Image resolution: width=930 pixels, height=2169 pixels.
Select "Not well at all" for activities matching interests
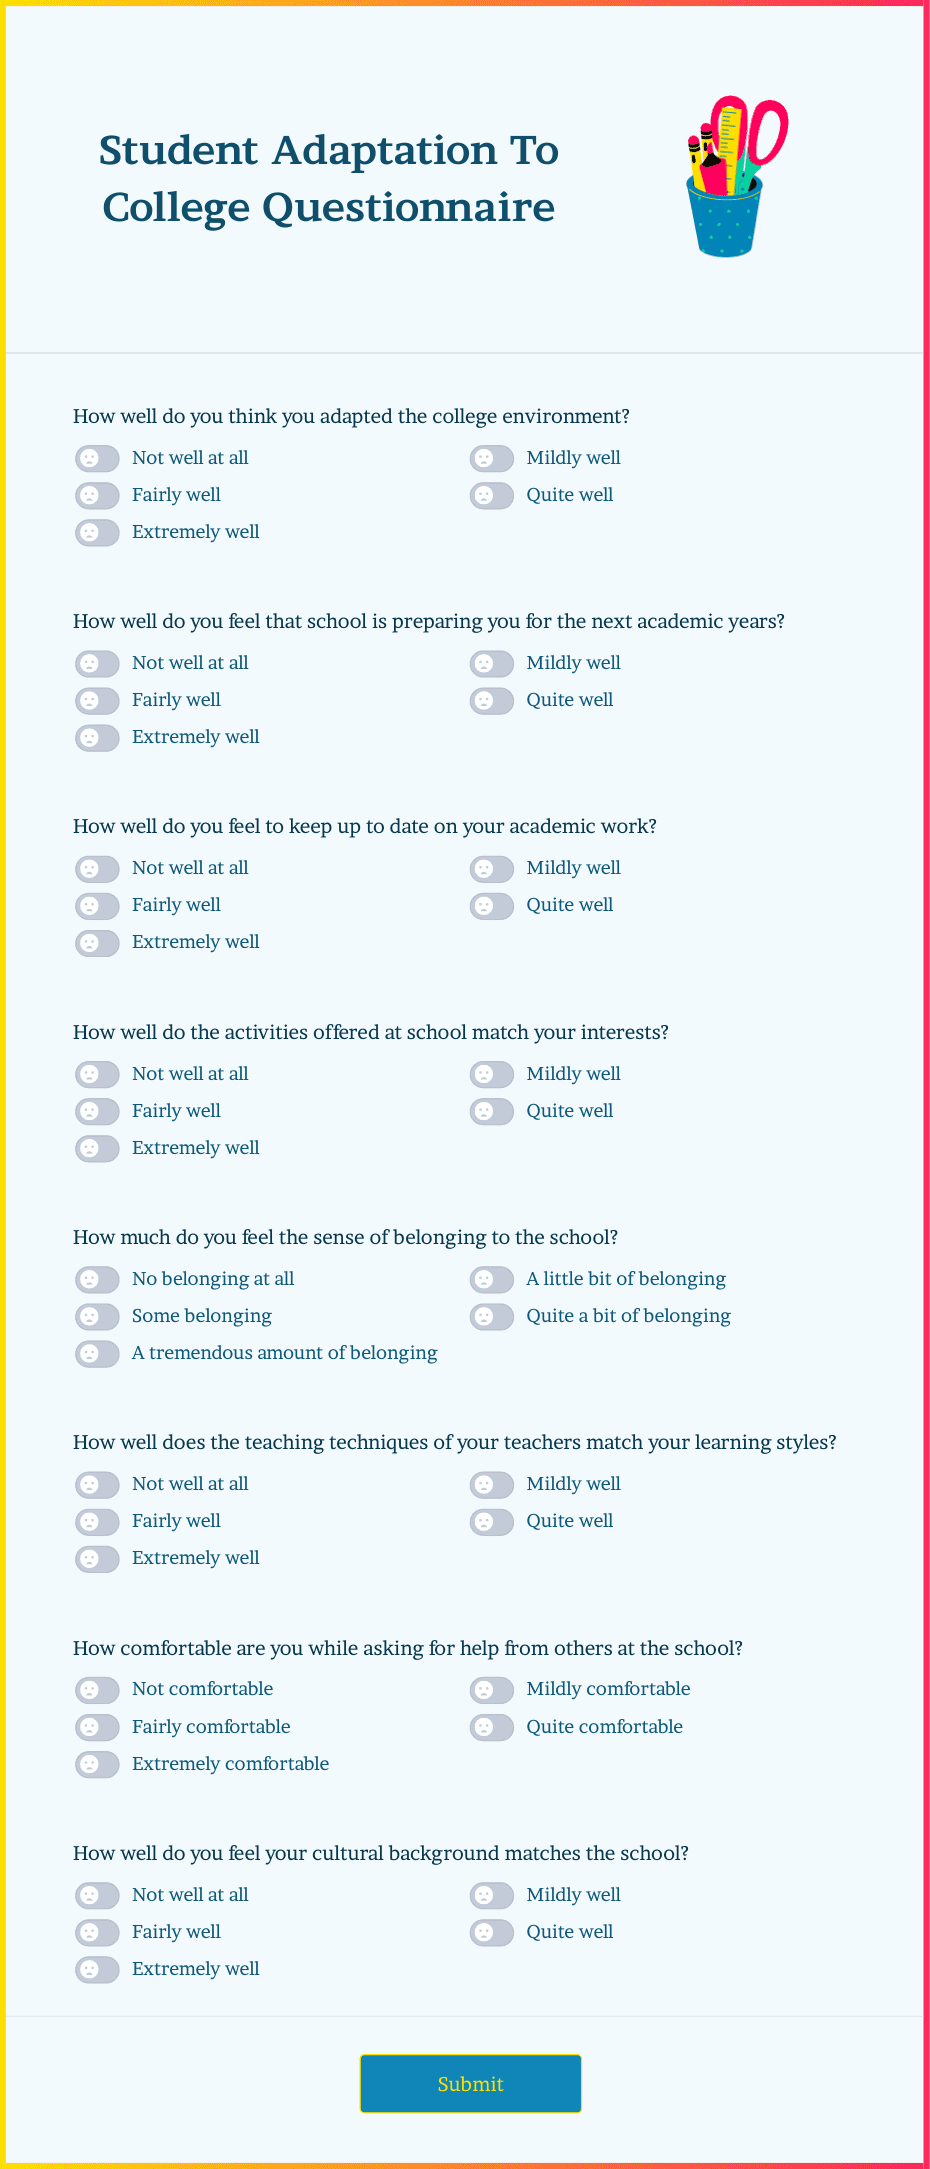pyautogui.click(x=97, y=1074)
